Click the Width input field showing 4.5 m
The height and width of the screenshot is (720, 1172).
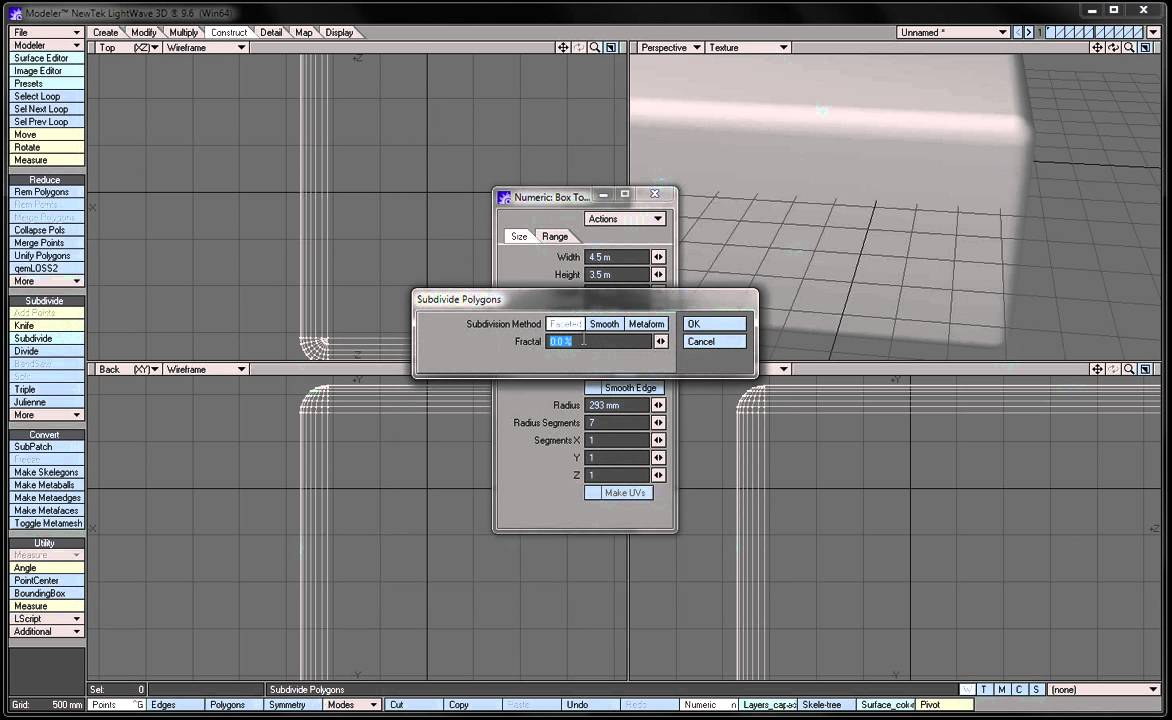point(617,256)
